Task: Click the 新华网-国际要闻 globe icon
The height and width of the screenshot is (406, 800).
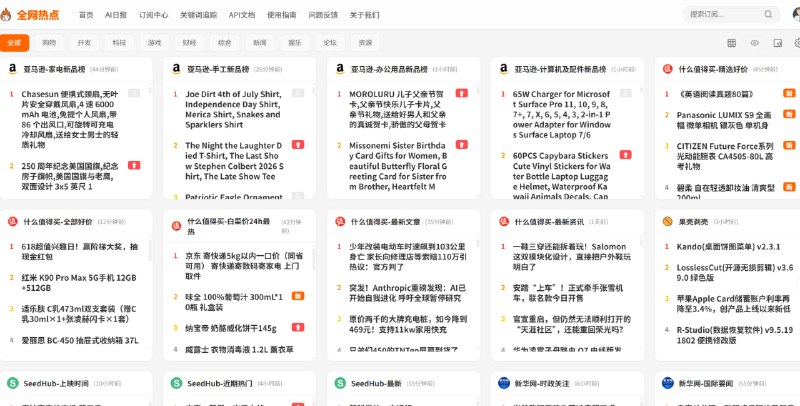Action: point(668,383)
